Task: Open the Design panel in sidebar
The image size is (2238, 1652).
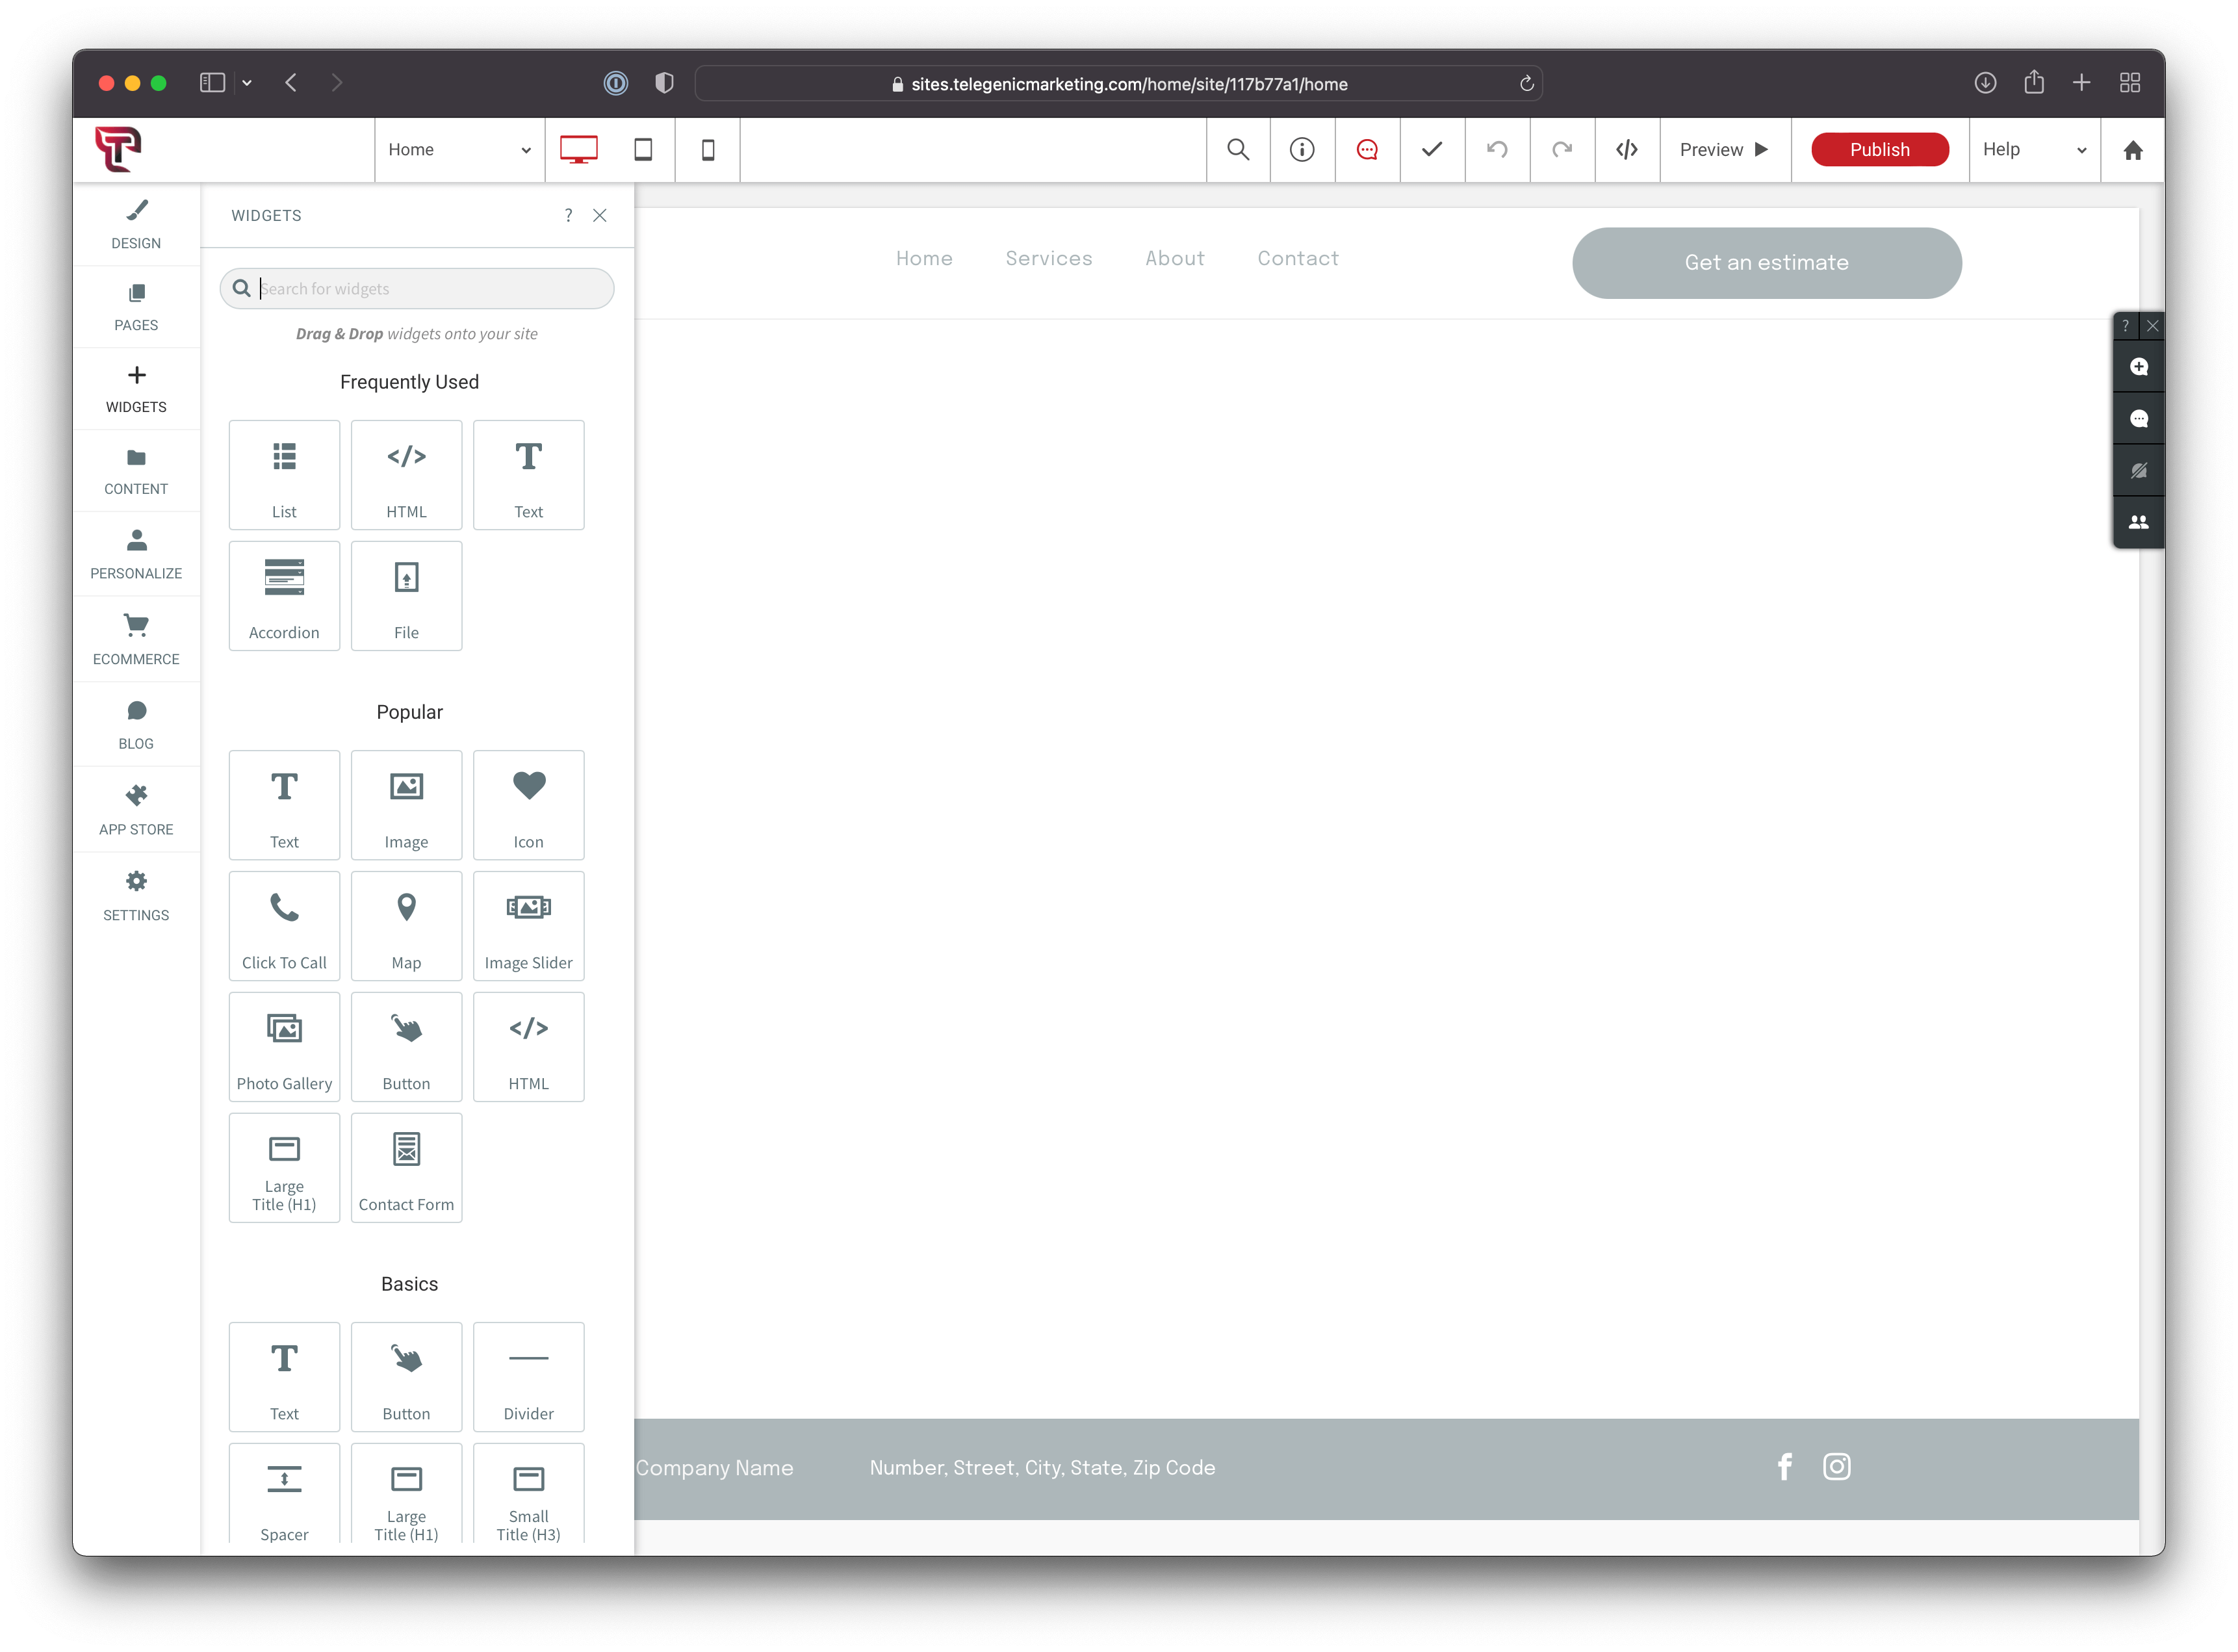Action: click(x=136, y=225)
